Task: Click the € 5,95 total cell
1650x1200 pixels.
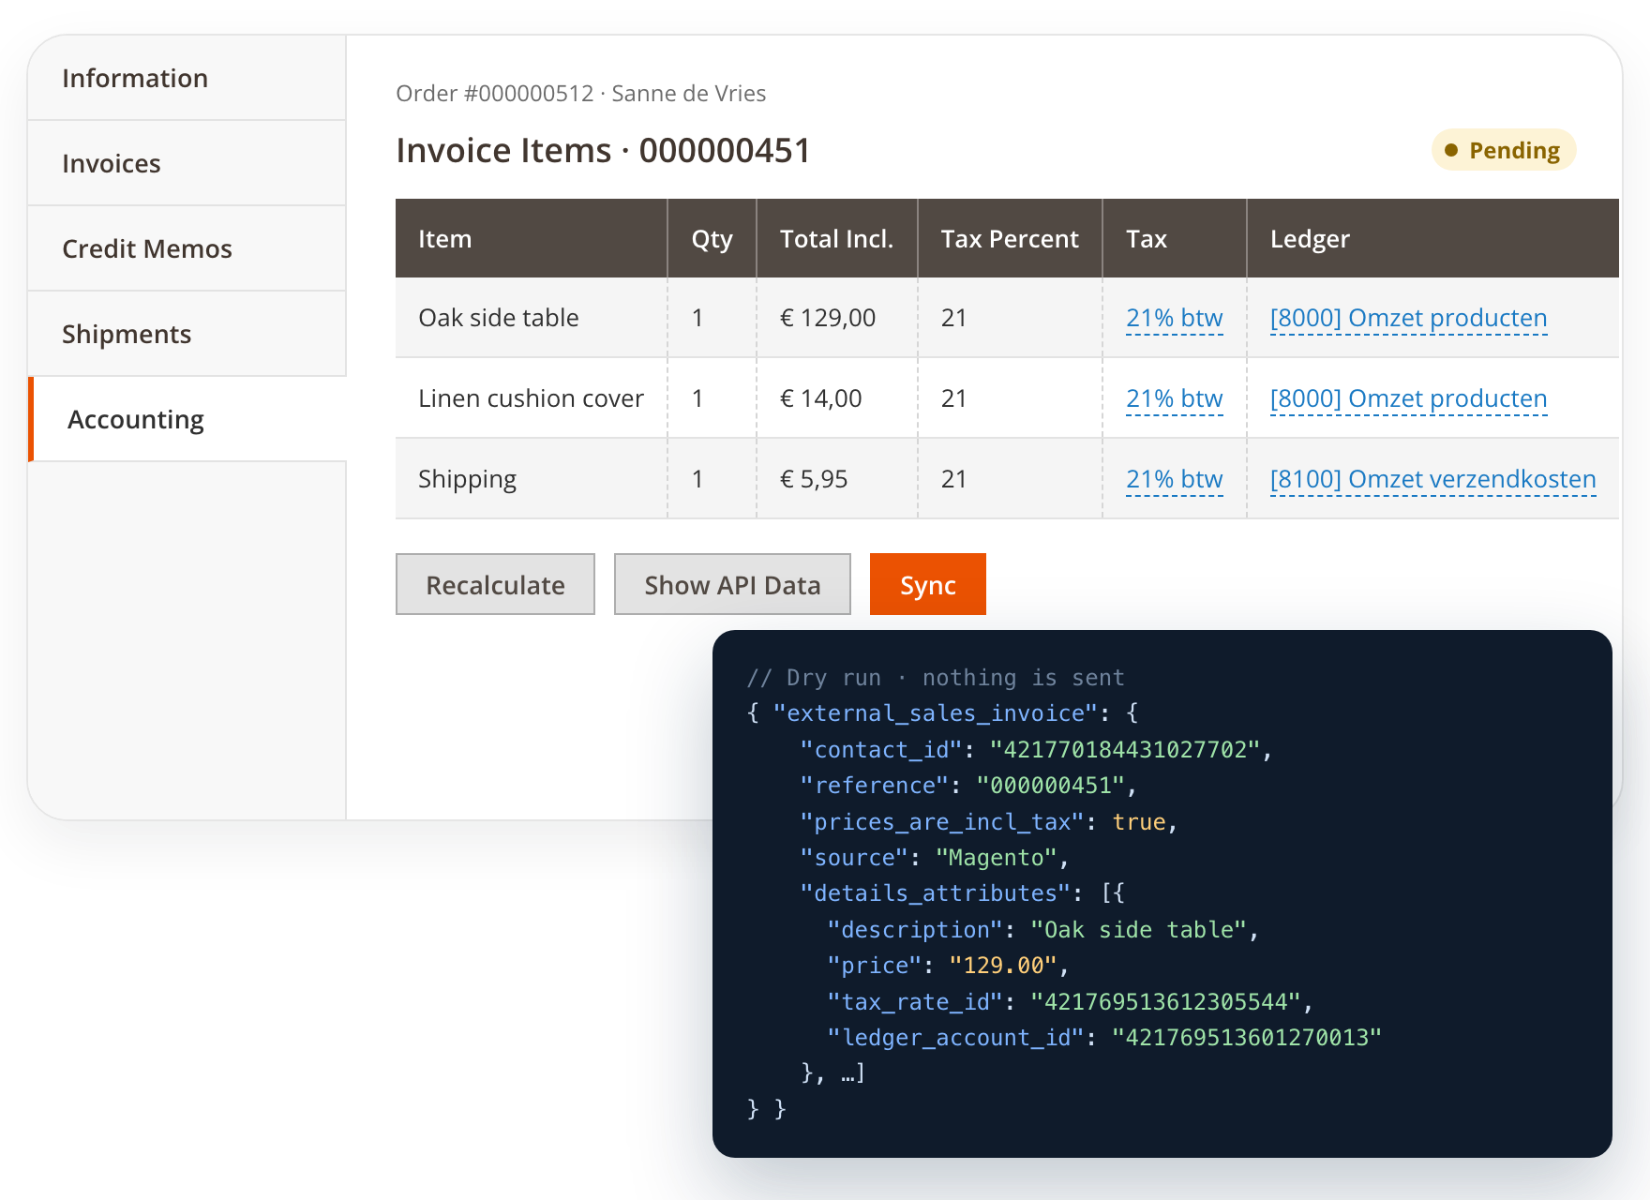Action: tap(837, 479)
